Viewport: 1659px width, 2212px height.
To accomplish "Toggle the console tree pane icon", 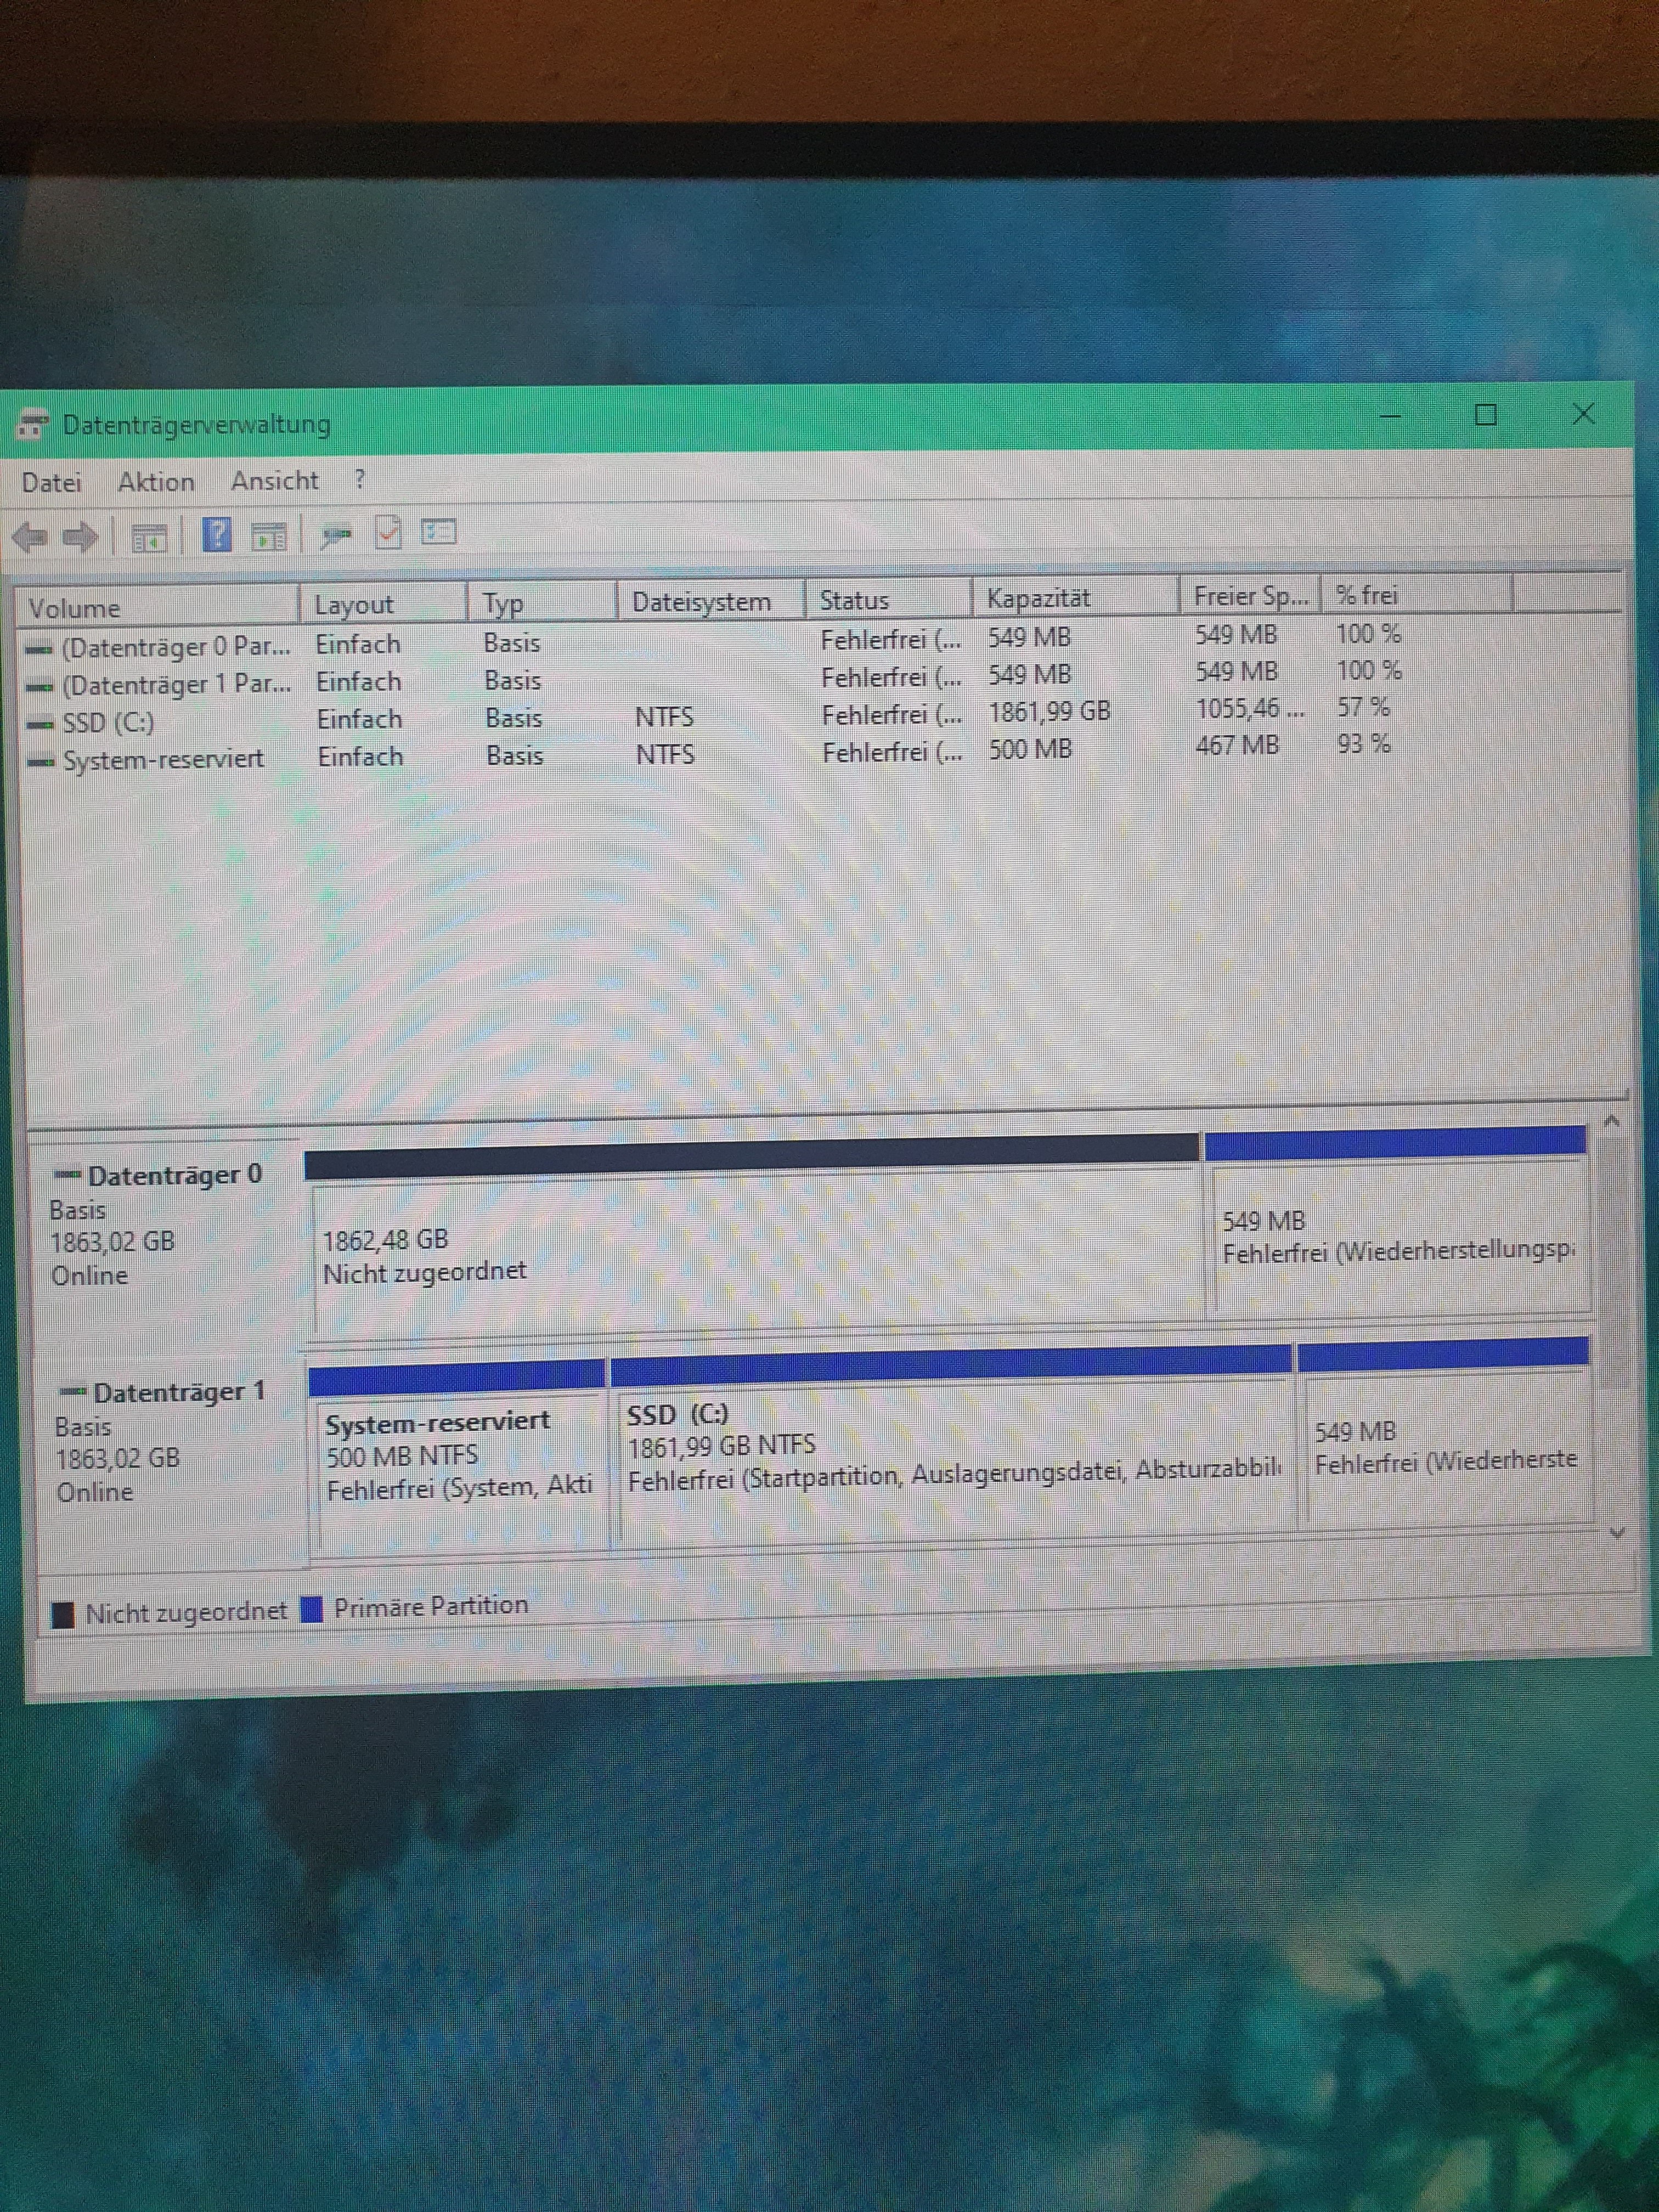I will click(149, 539).
